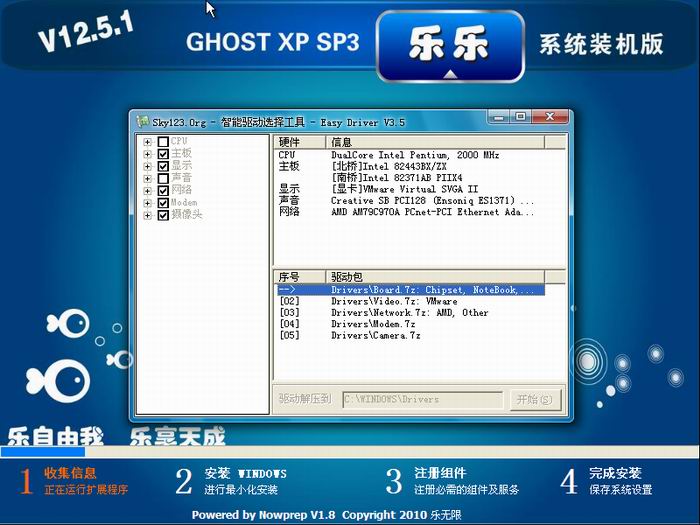This screenshot has width=700, height=525.
Task: Click the driver extract path field
Action: click(x=423, y=400)
